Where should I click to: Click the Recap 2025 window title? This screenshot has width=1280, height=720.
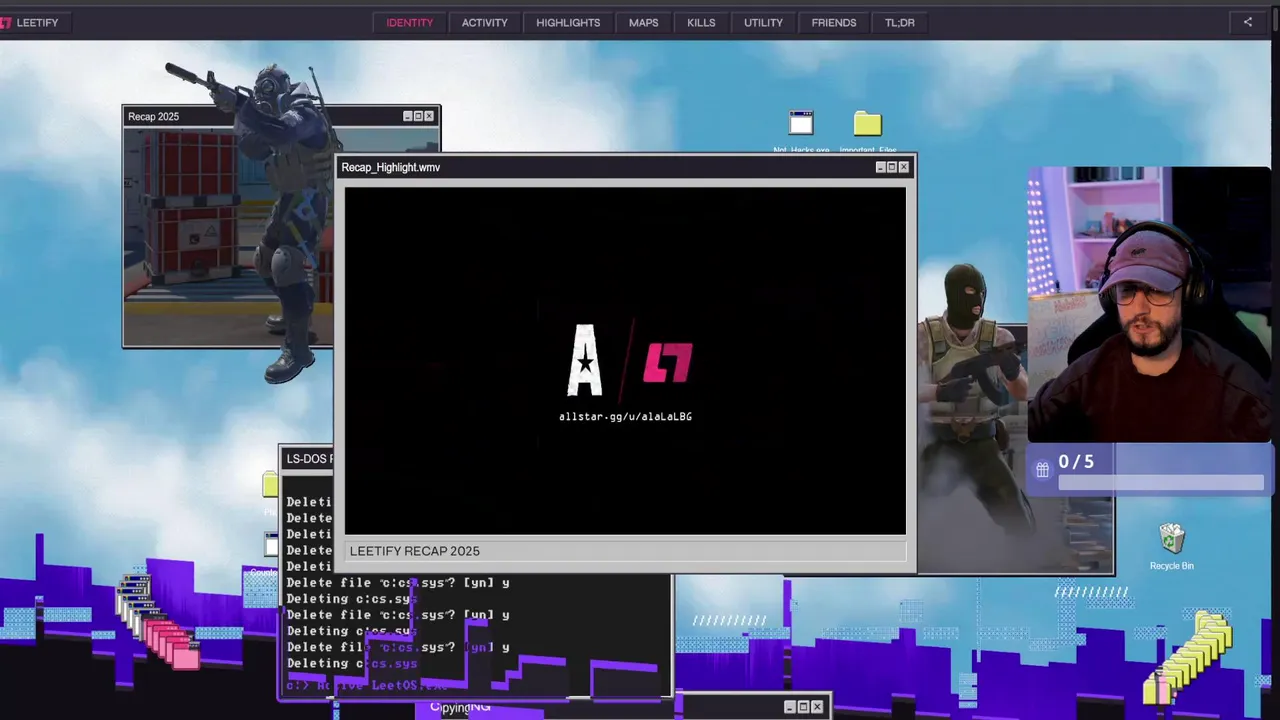point(153,117)
